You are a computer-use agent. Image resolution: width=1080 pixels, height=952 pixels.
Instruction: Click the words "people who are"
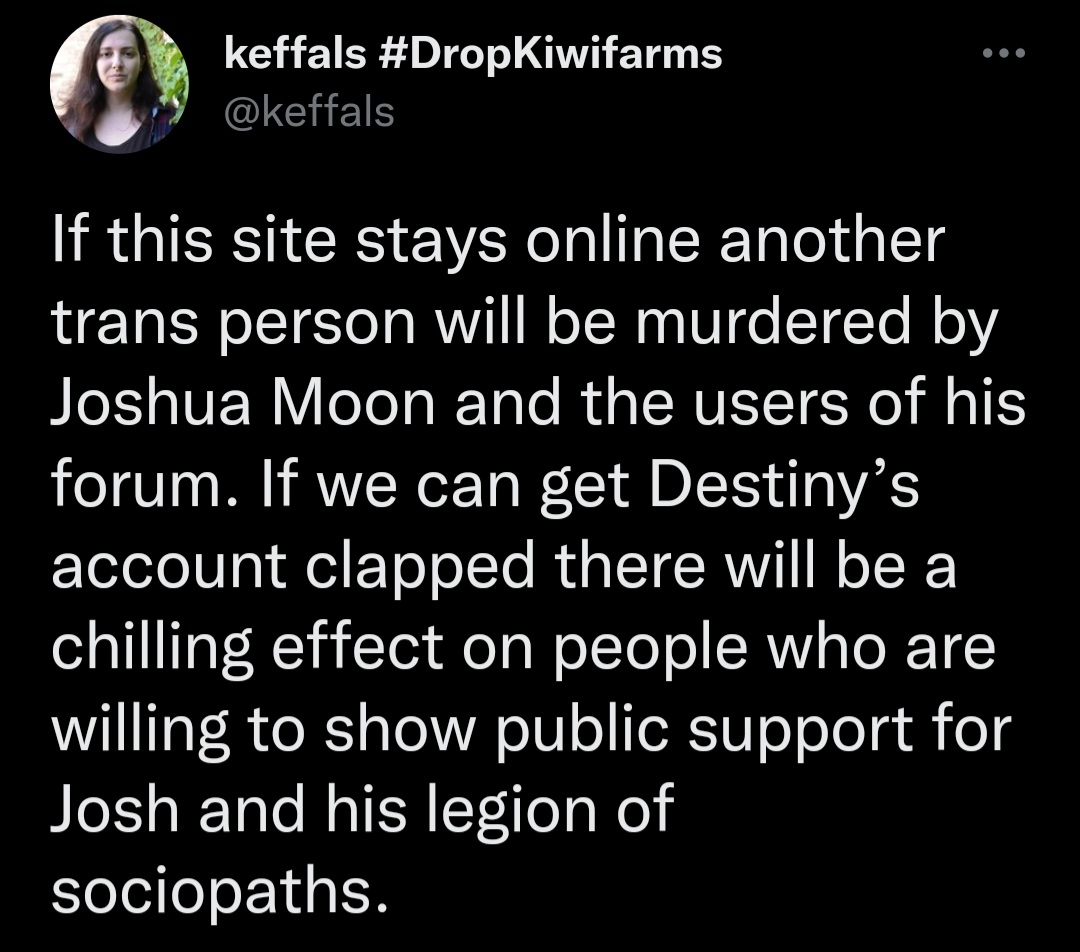[x=773, y=650]
